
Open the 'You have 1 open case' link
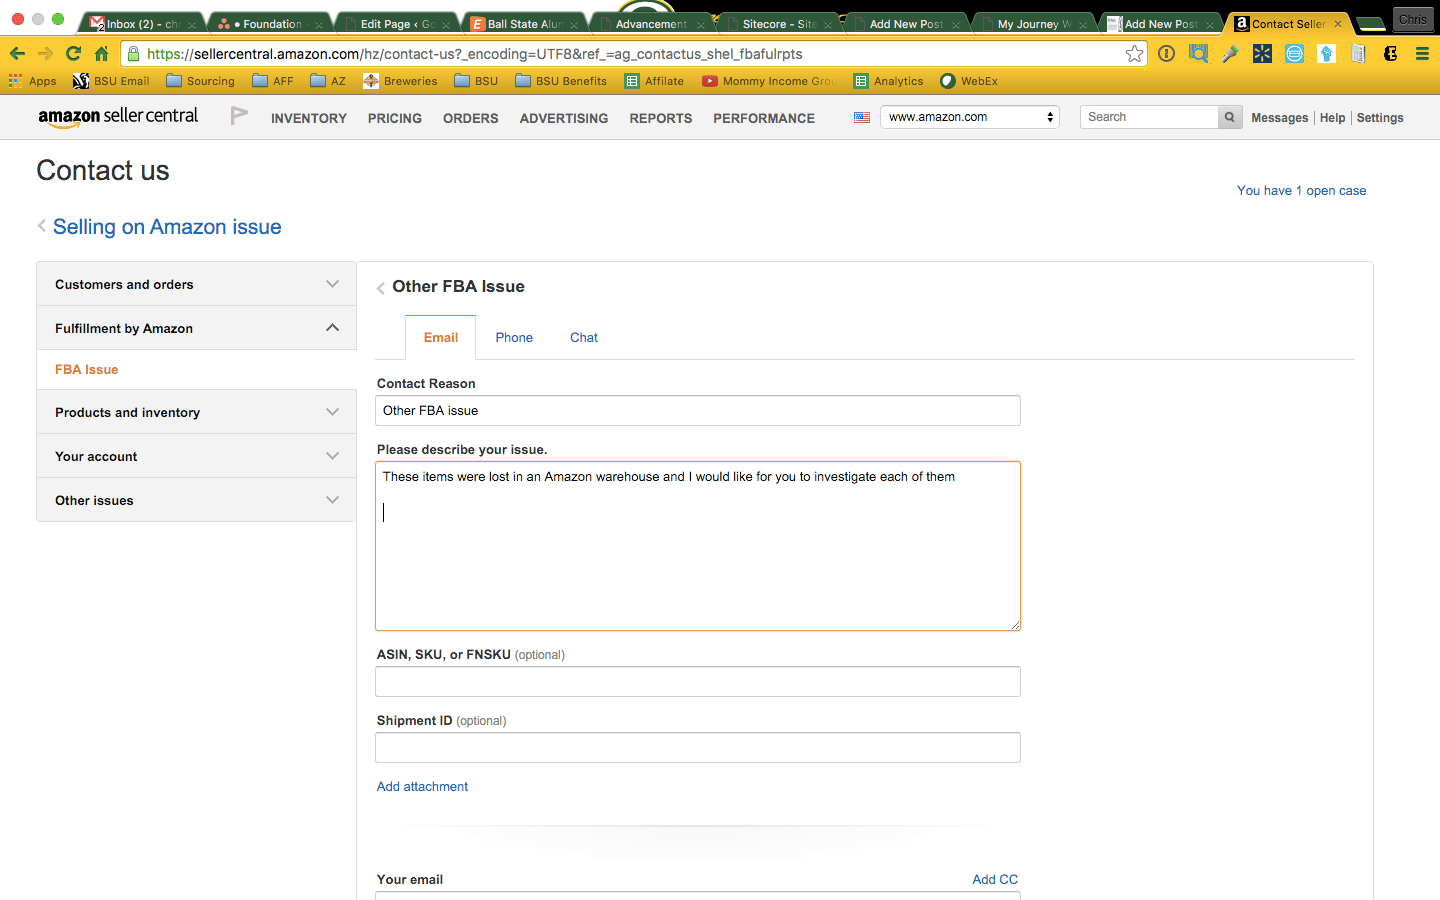(x=1301, y=191)
